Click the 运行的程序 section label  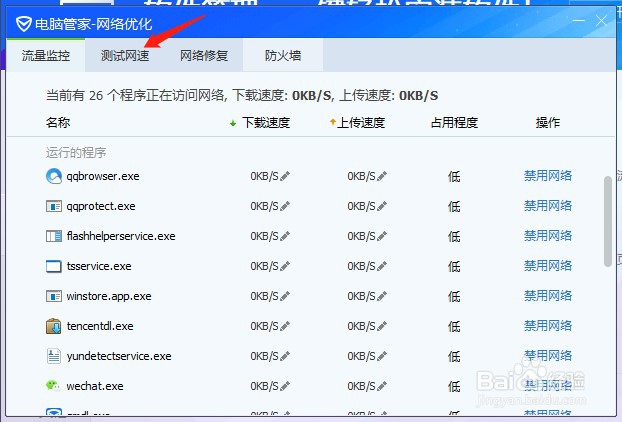pyautogui.click(x=76, y=153)
